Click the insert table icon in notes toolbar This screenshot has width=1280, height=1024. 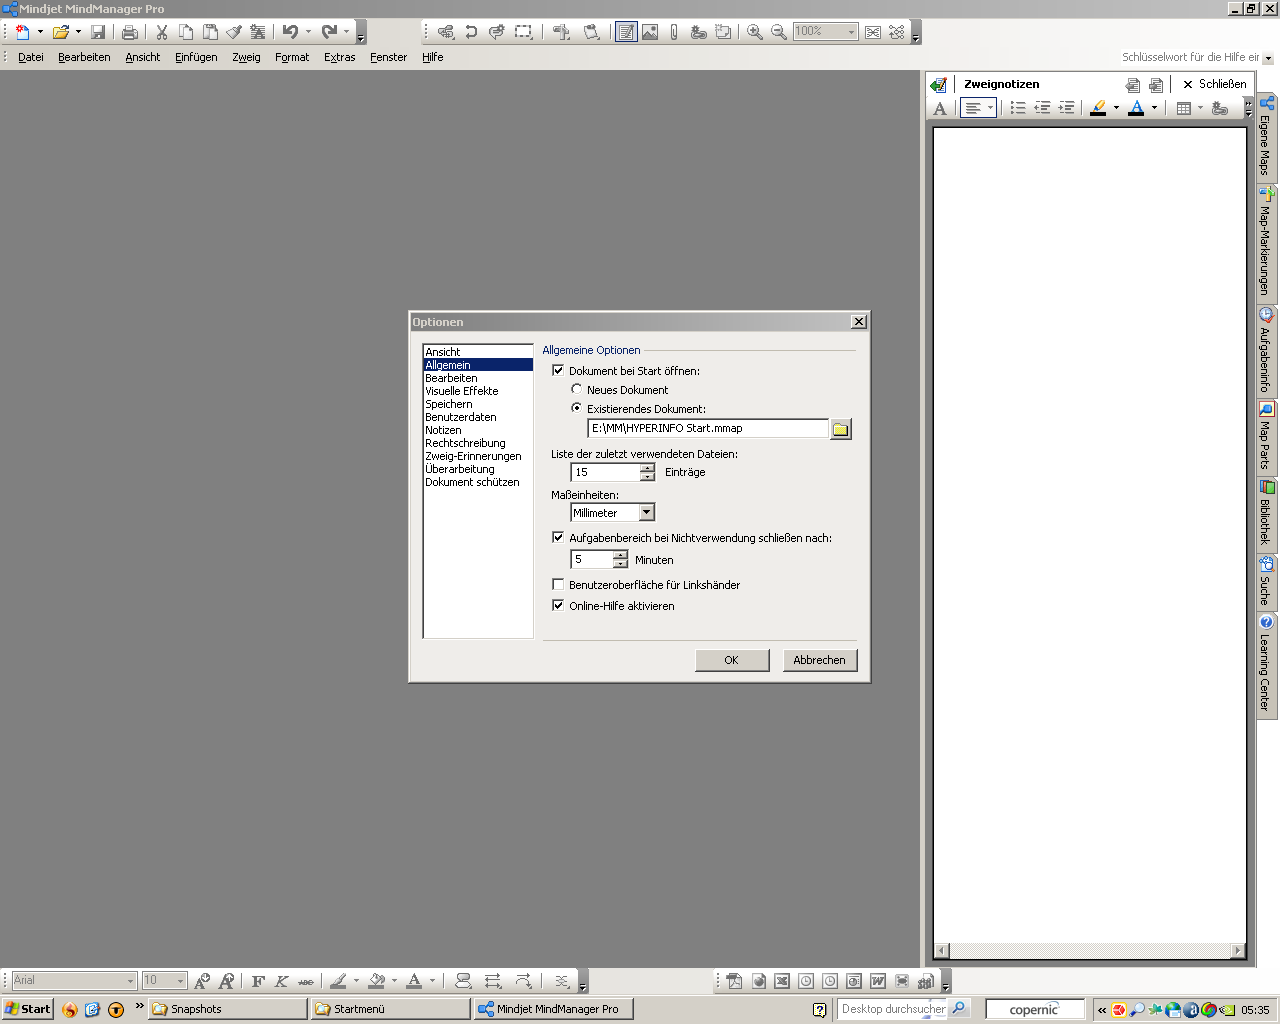[x=1184, y=108]
